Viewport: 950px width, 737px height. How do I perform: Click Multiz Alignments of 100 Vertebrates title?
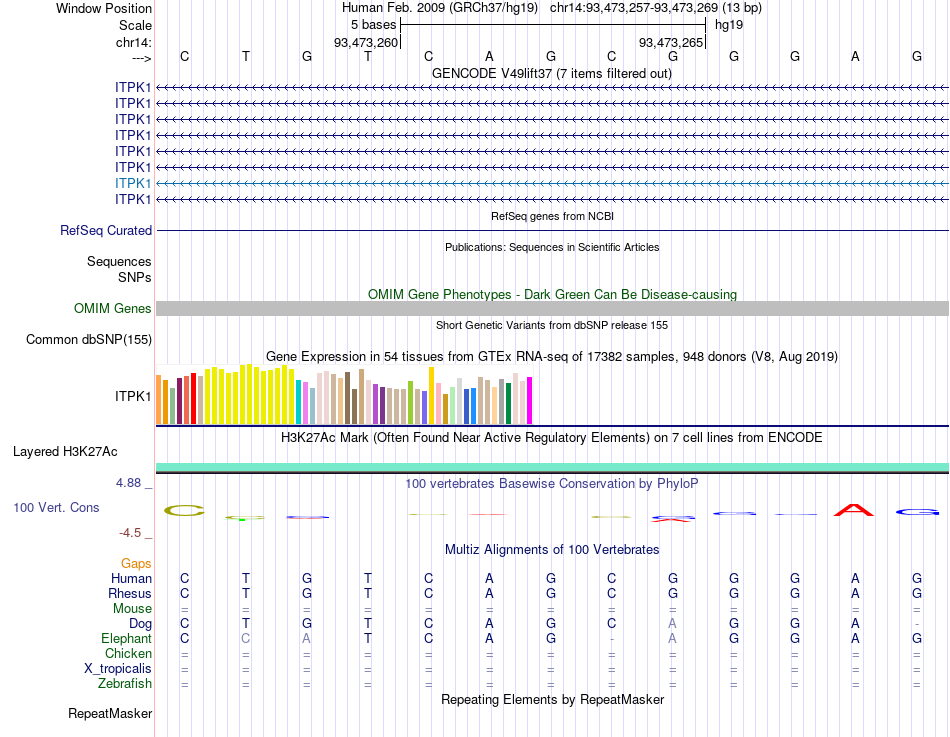coord(552,550)
